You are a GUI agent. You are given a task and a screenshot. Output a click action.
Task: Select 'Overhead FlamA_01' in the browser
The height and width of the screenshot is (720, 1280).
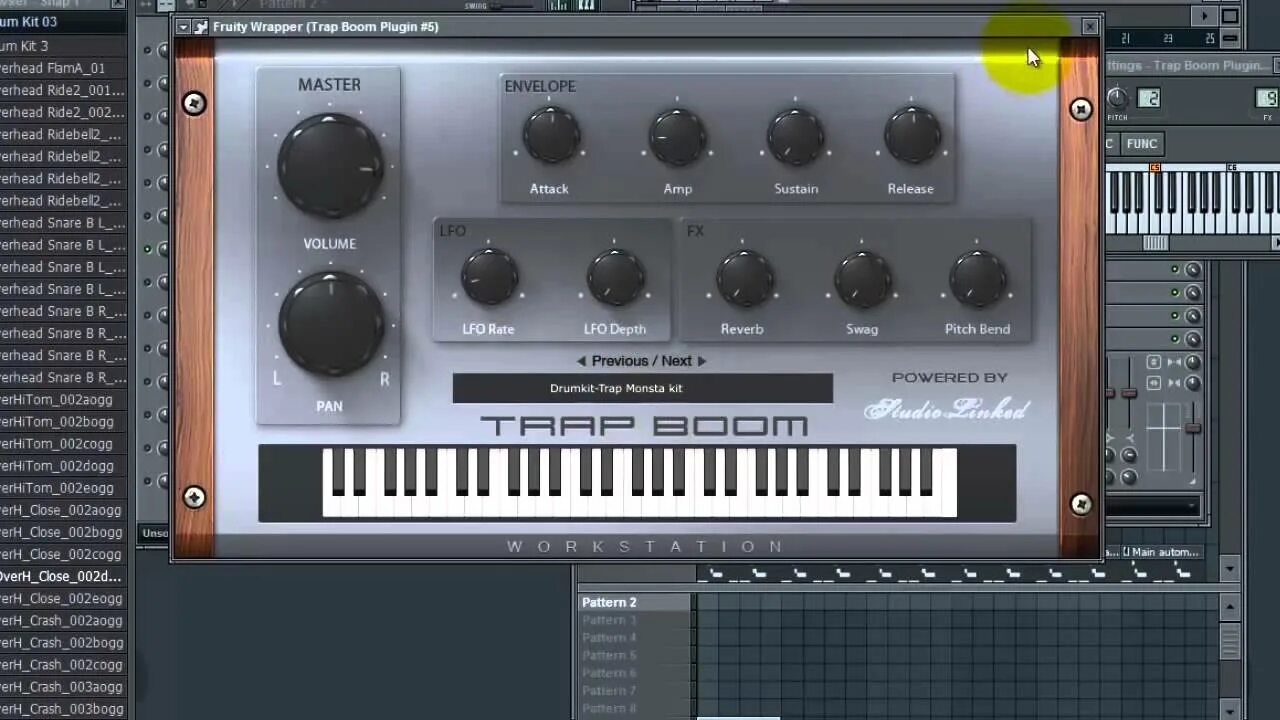pos(62,68)
